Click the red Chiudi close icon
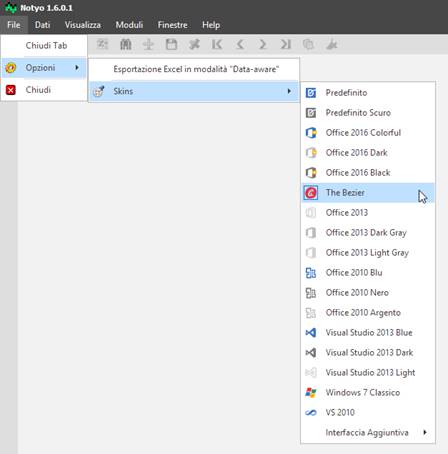The width and height of the screenshot is (448, 454). [x=11, y=90]
